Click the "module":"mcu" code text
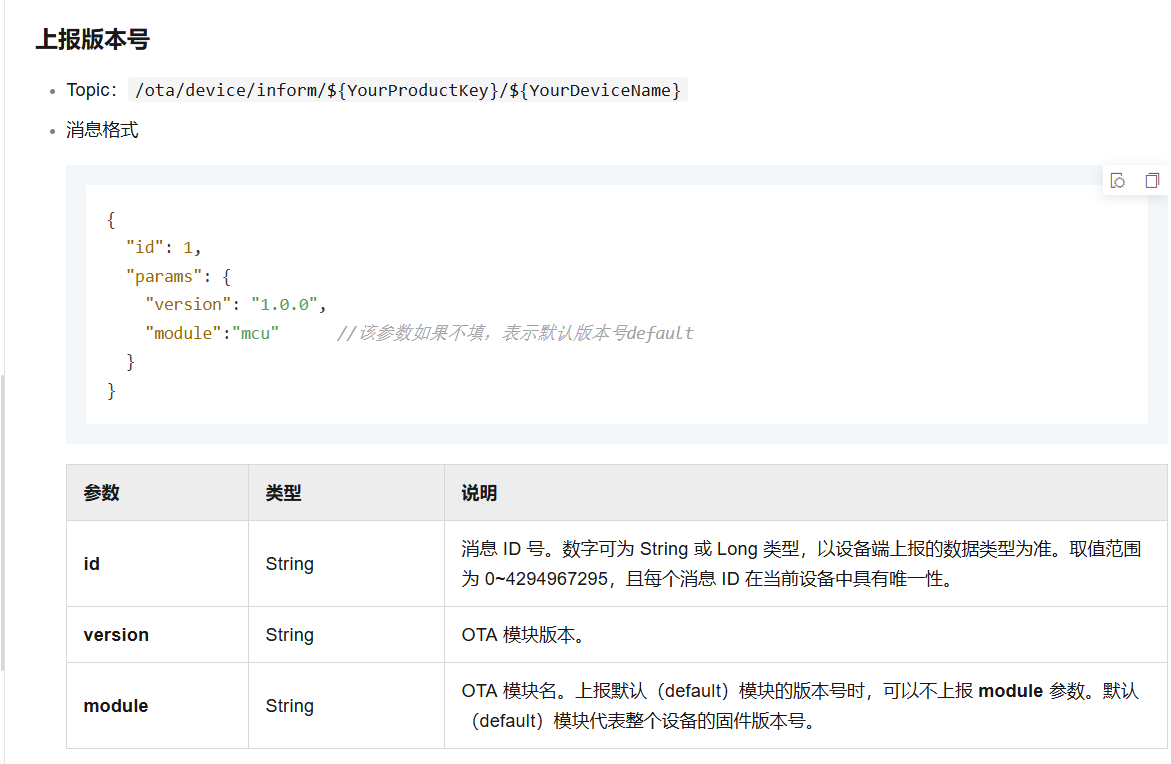The width and height of the screenshot is (1171, 764). [x=212, y=333]
